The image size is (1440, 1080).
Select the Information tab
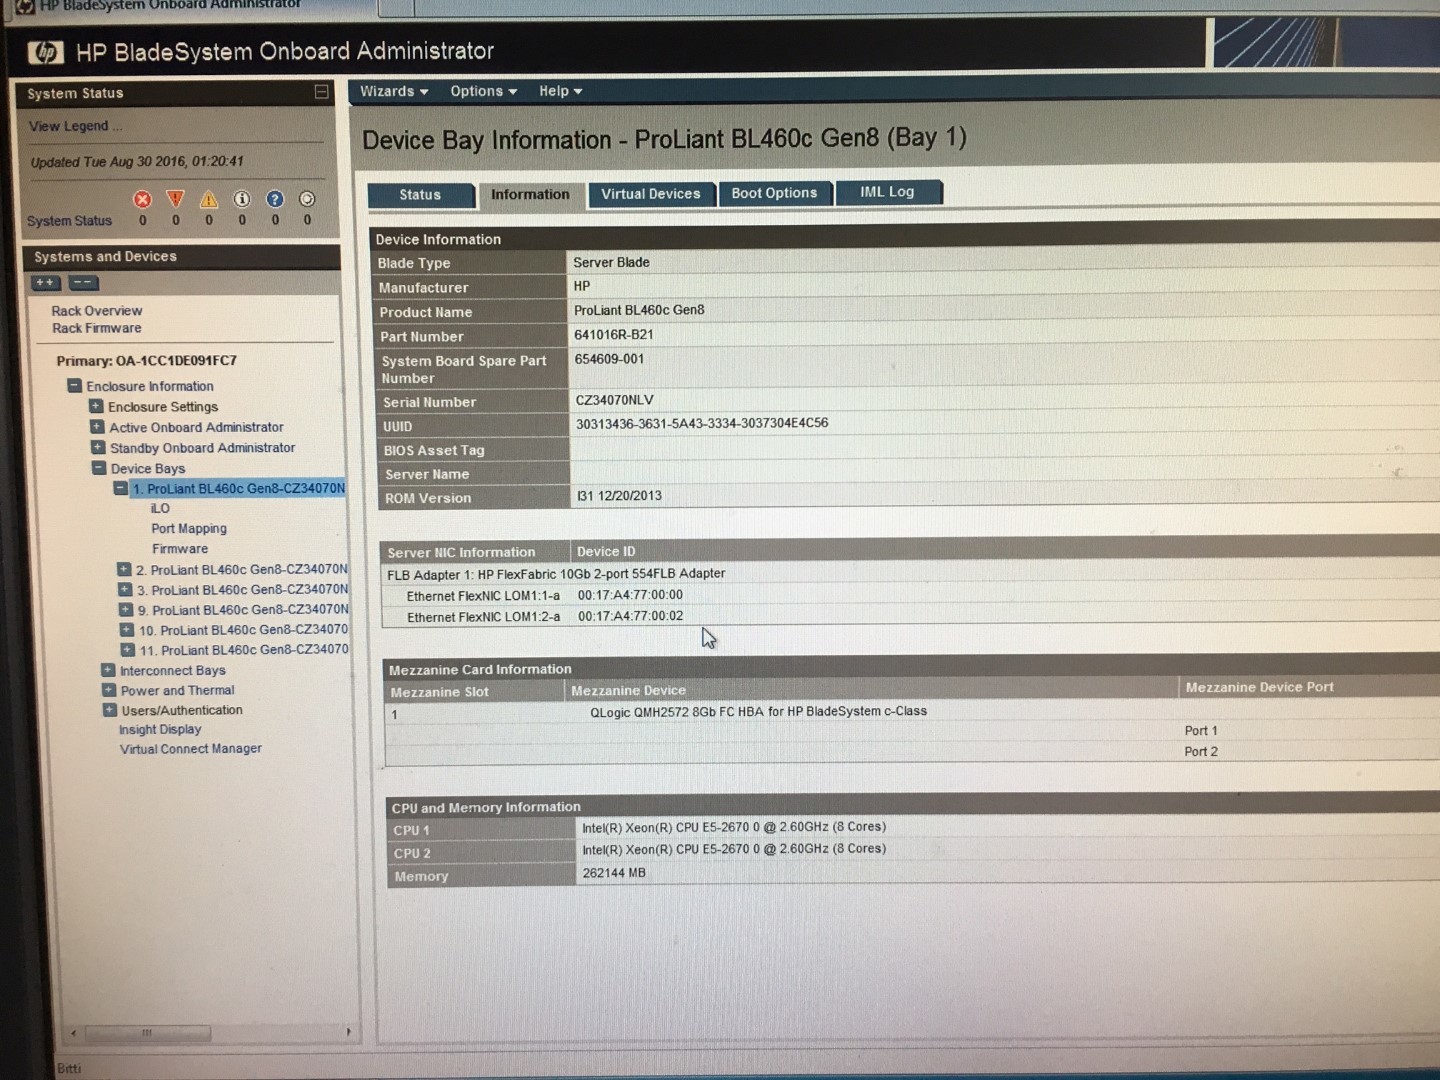(530, 195)
